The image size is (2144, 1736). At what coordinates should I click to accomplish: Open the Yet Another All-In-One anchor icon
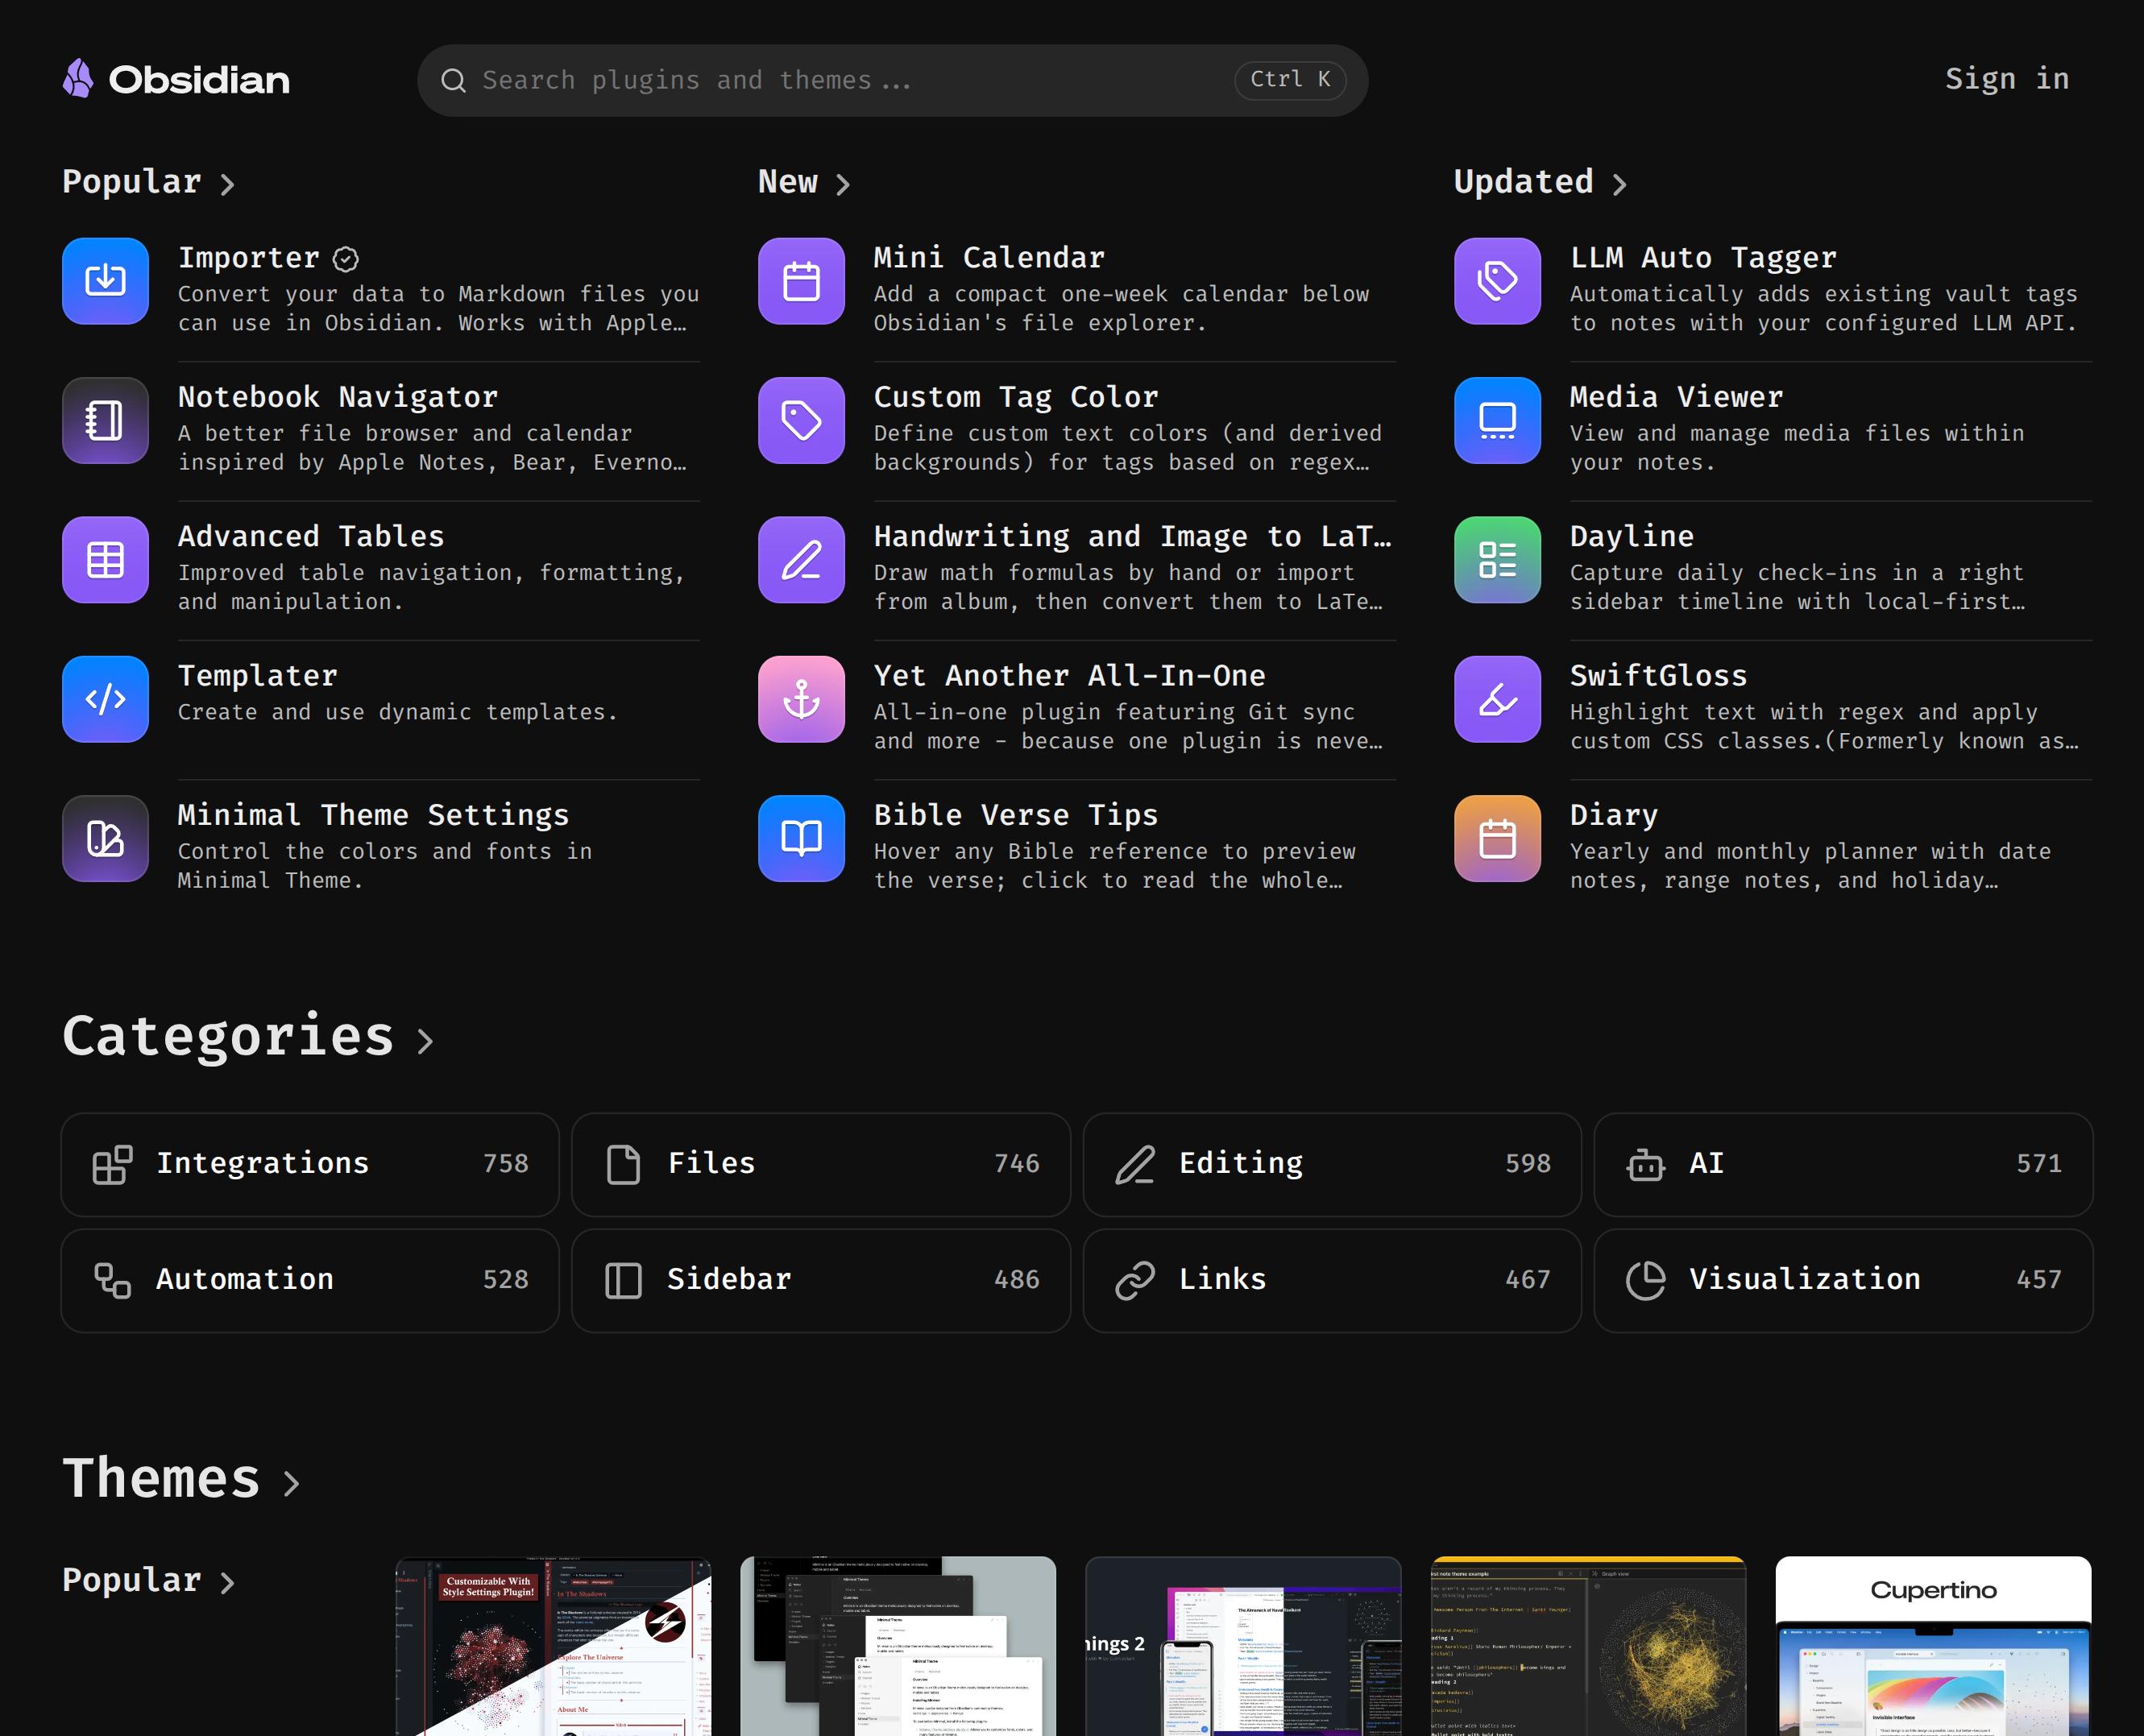801,699
